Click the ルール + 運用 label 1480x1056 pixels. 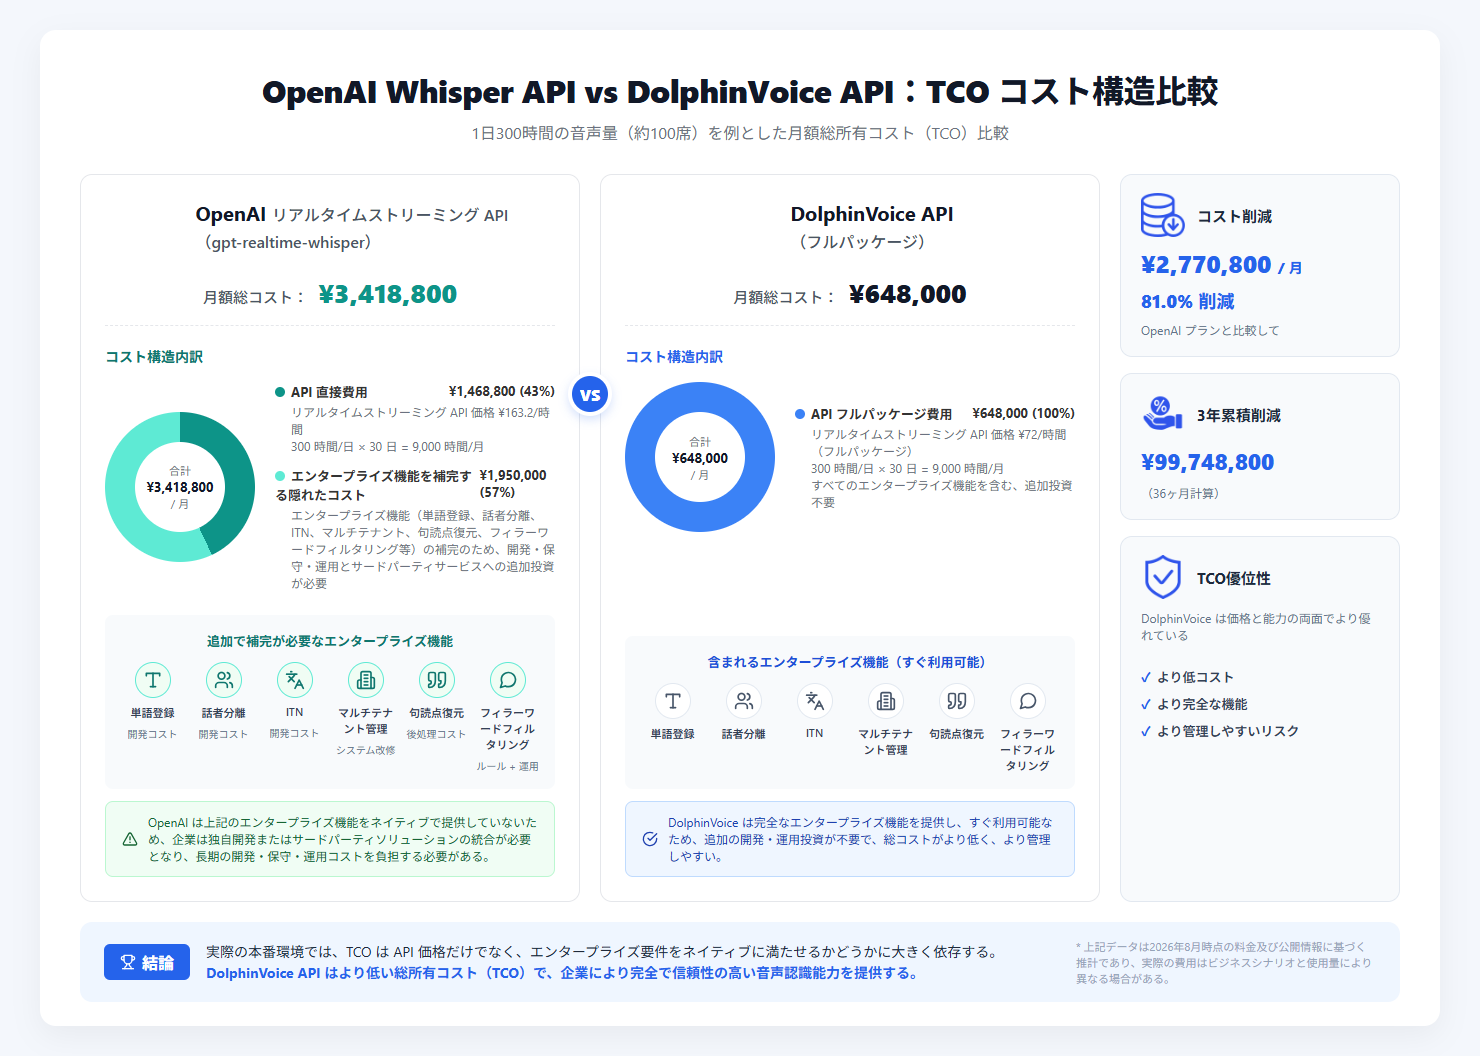coord(508,766)
